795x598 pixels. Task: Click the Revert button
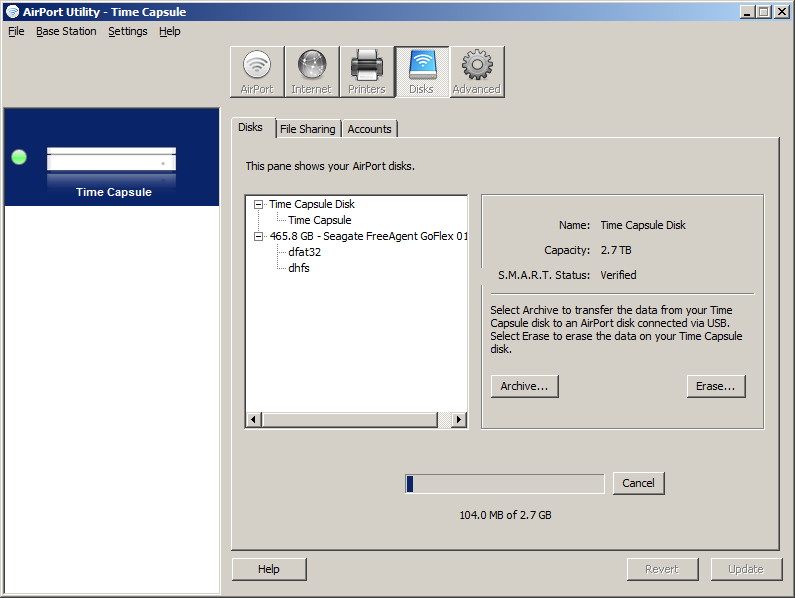coord(662,569)
